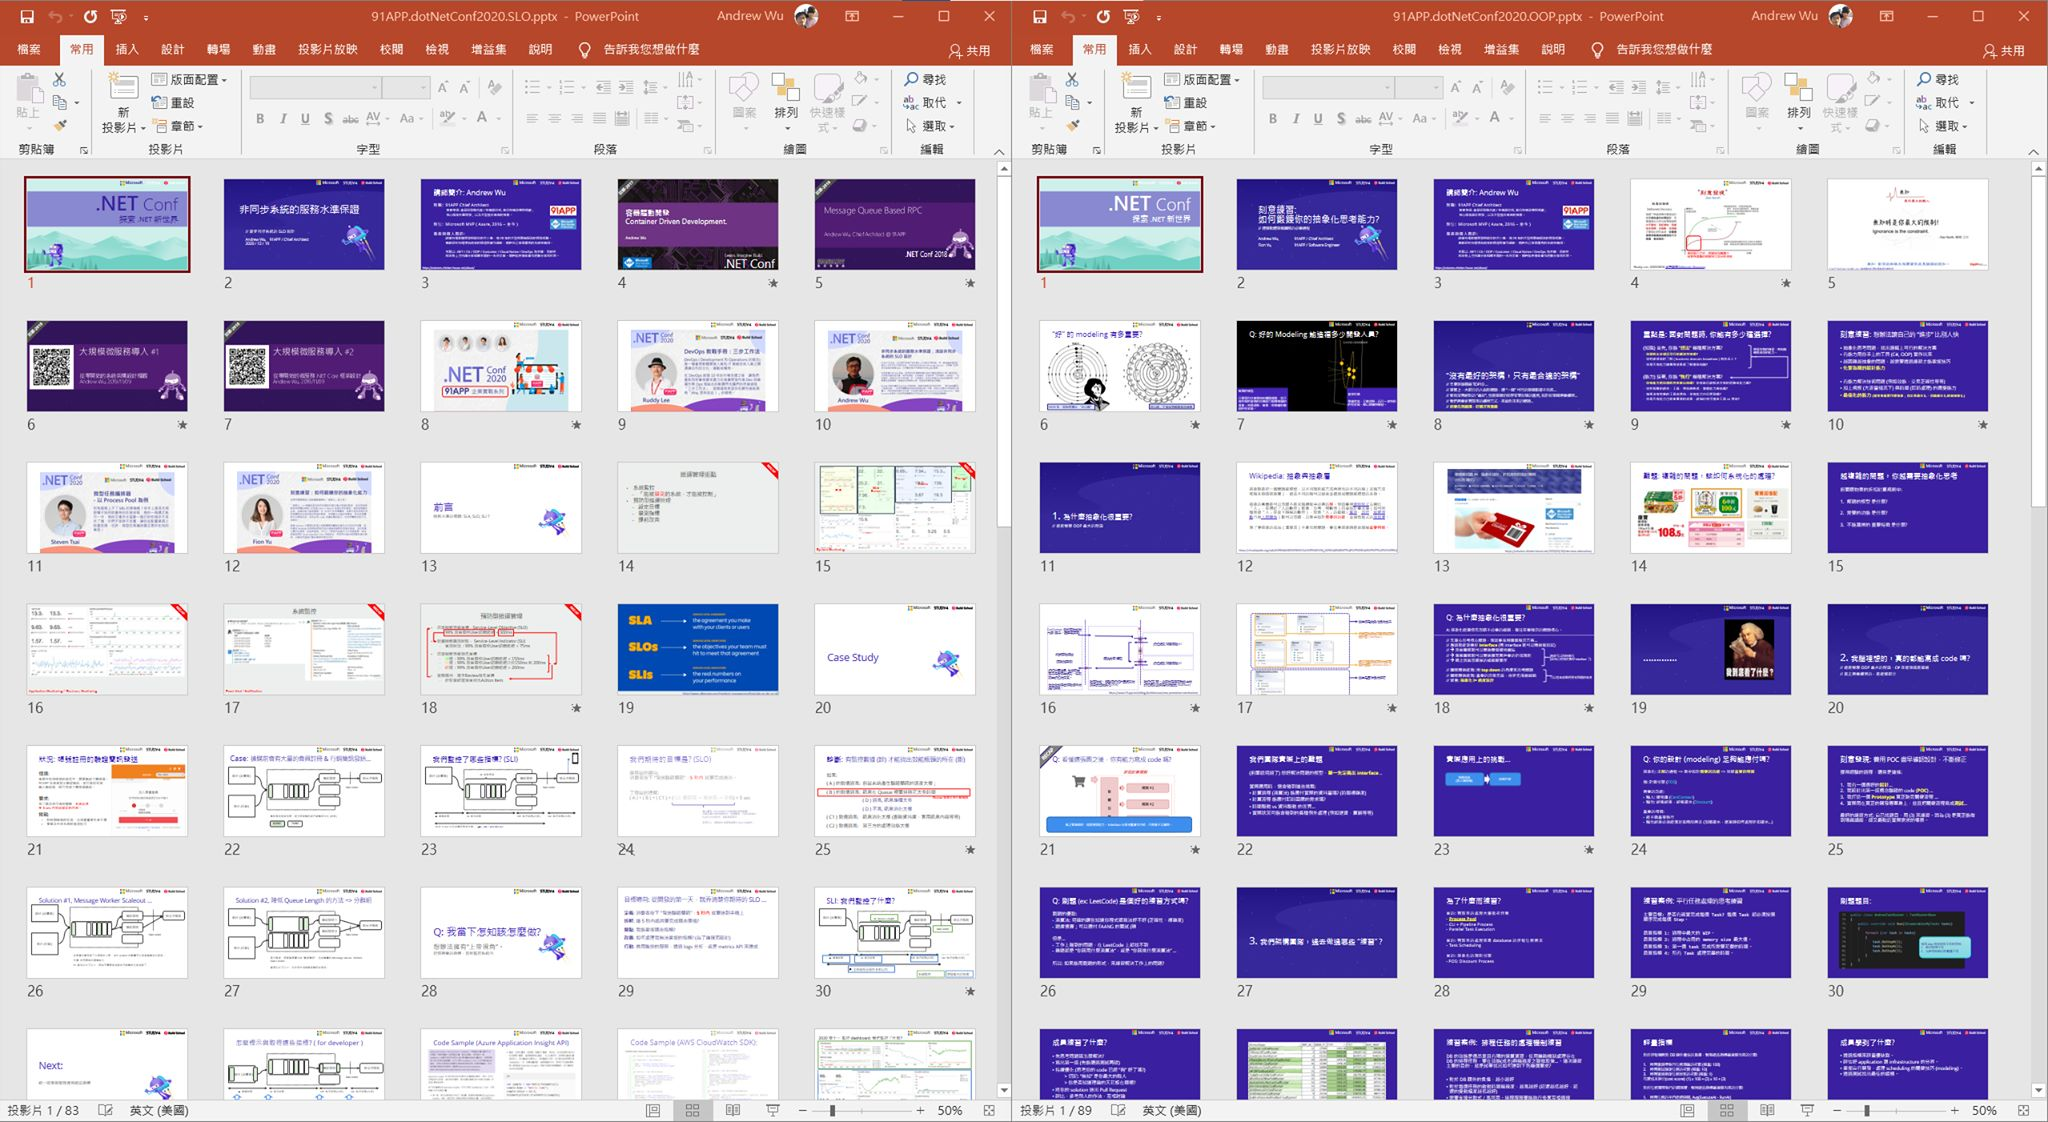Expand 選取 (Select) dropdown in left window
The width and height of the screenshot is (2048, 1122).
tap(953, 127)
